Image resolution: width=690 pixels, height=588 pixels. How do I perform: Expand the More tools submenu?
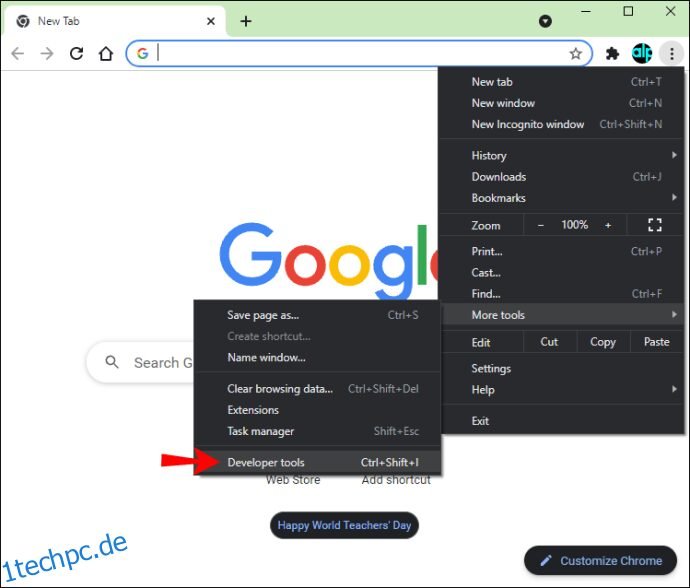click(x=562, y=315)
